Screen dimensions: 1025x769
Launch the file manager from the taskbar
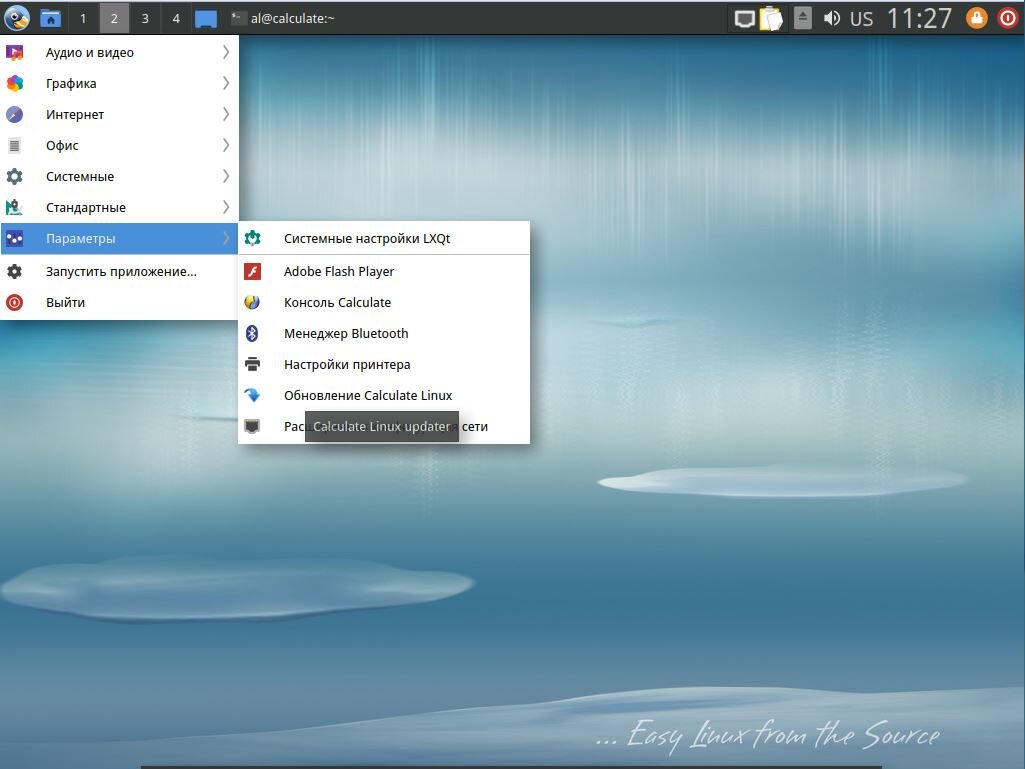[x=49, y=17]
